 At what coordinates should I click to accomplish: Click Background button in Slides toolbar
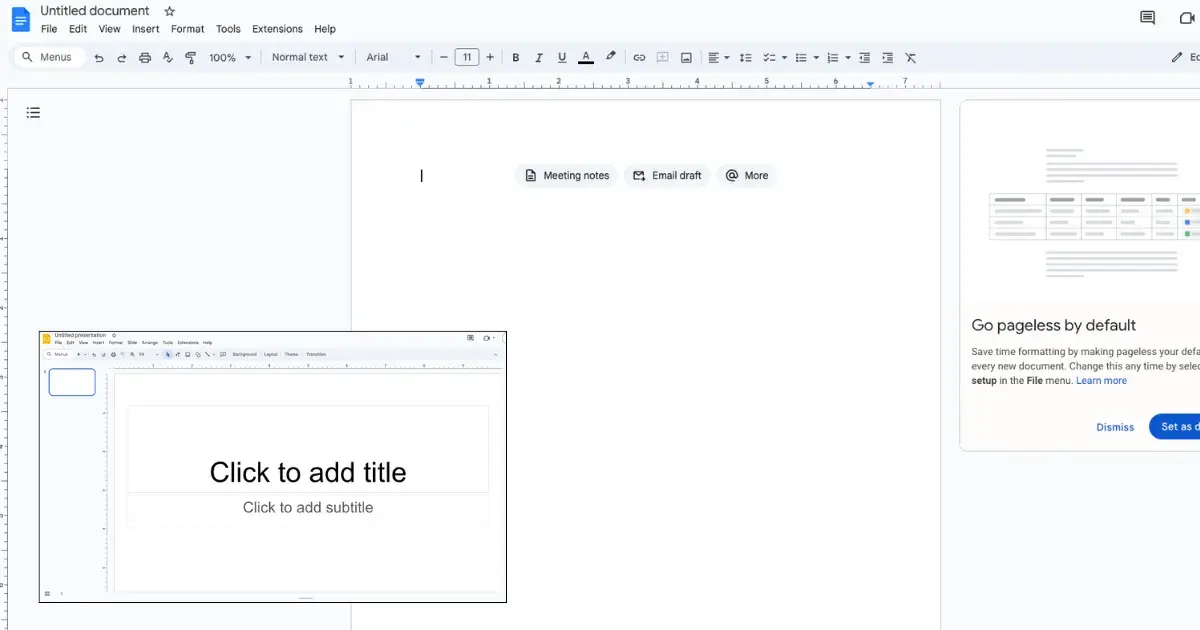tap(245, 354)
